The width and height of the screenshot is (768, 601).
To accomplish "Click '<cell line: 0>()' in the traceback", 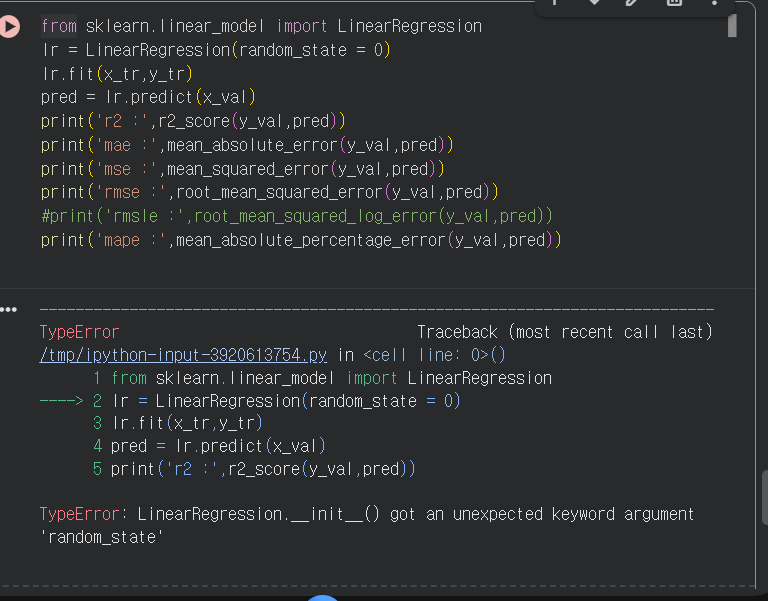I will pyautogui.click(x=434, y=355).
